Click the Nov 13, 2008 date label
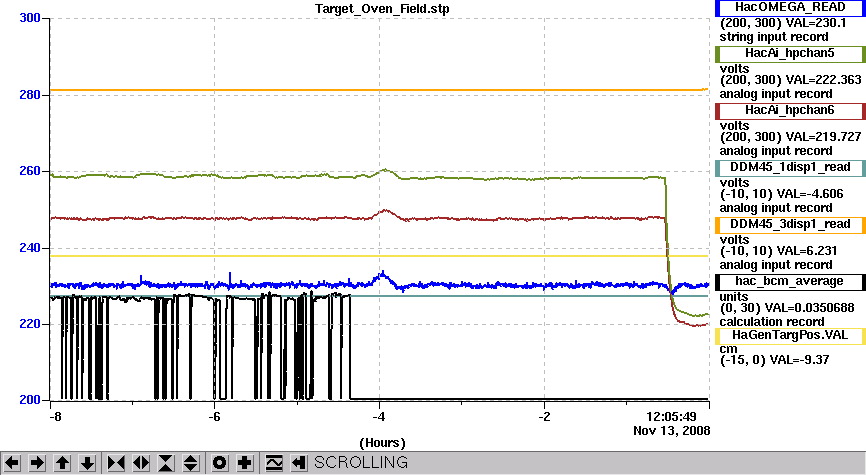Screen dimensions: 866x475 click(672, 431)
